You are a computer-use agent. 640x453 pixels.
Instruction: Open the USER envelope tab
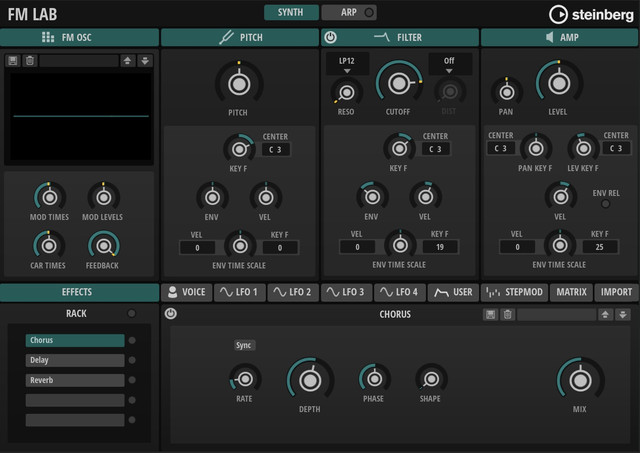(453, 292)
